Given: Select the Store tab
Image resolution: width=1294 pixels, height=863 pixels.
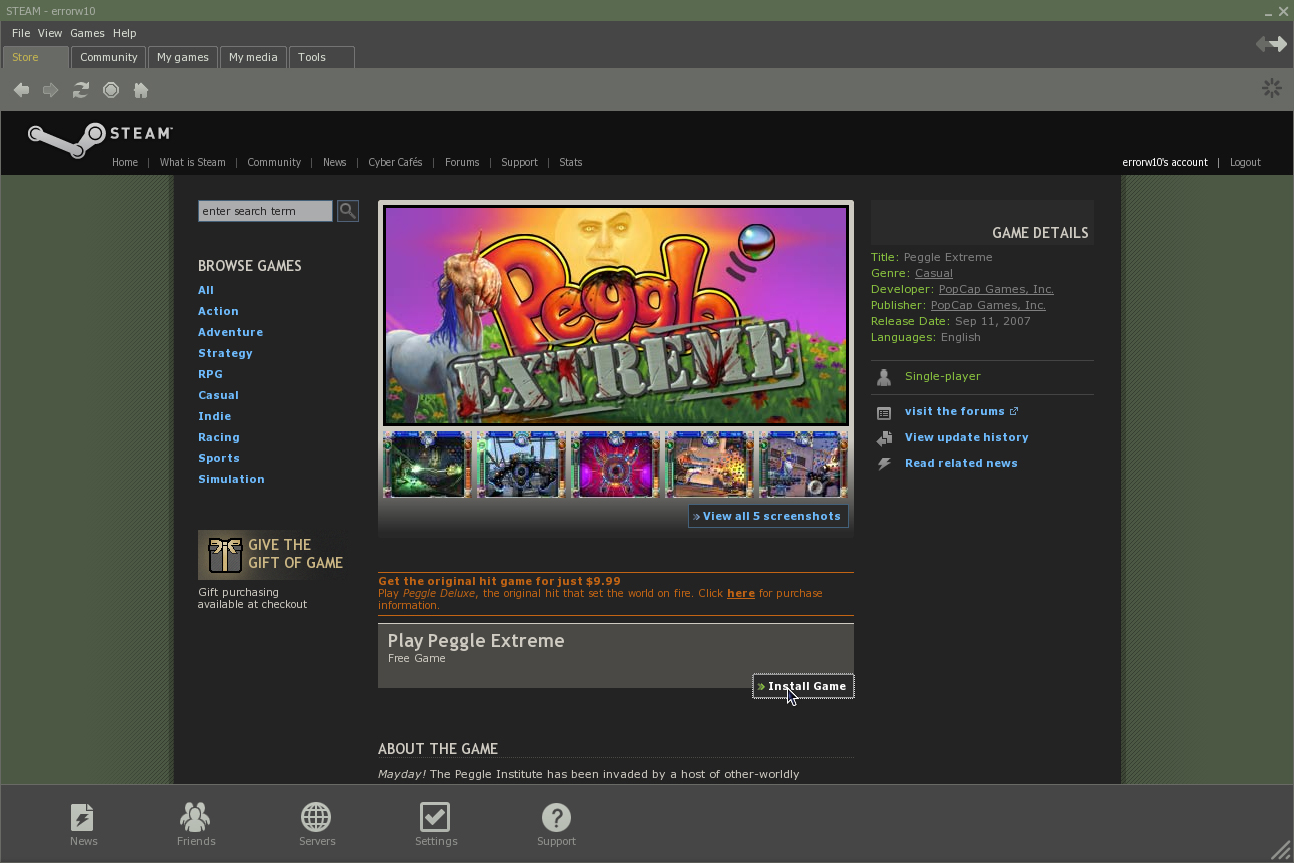Looking at the screenshot, I should click(36, 57).
